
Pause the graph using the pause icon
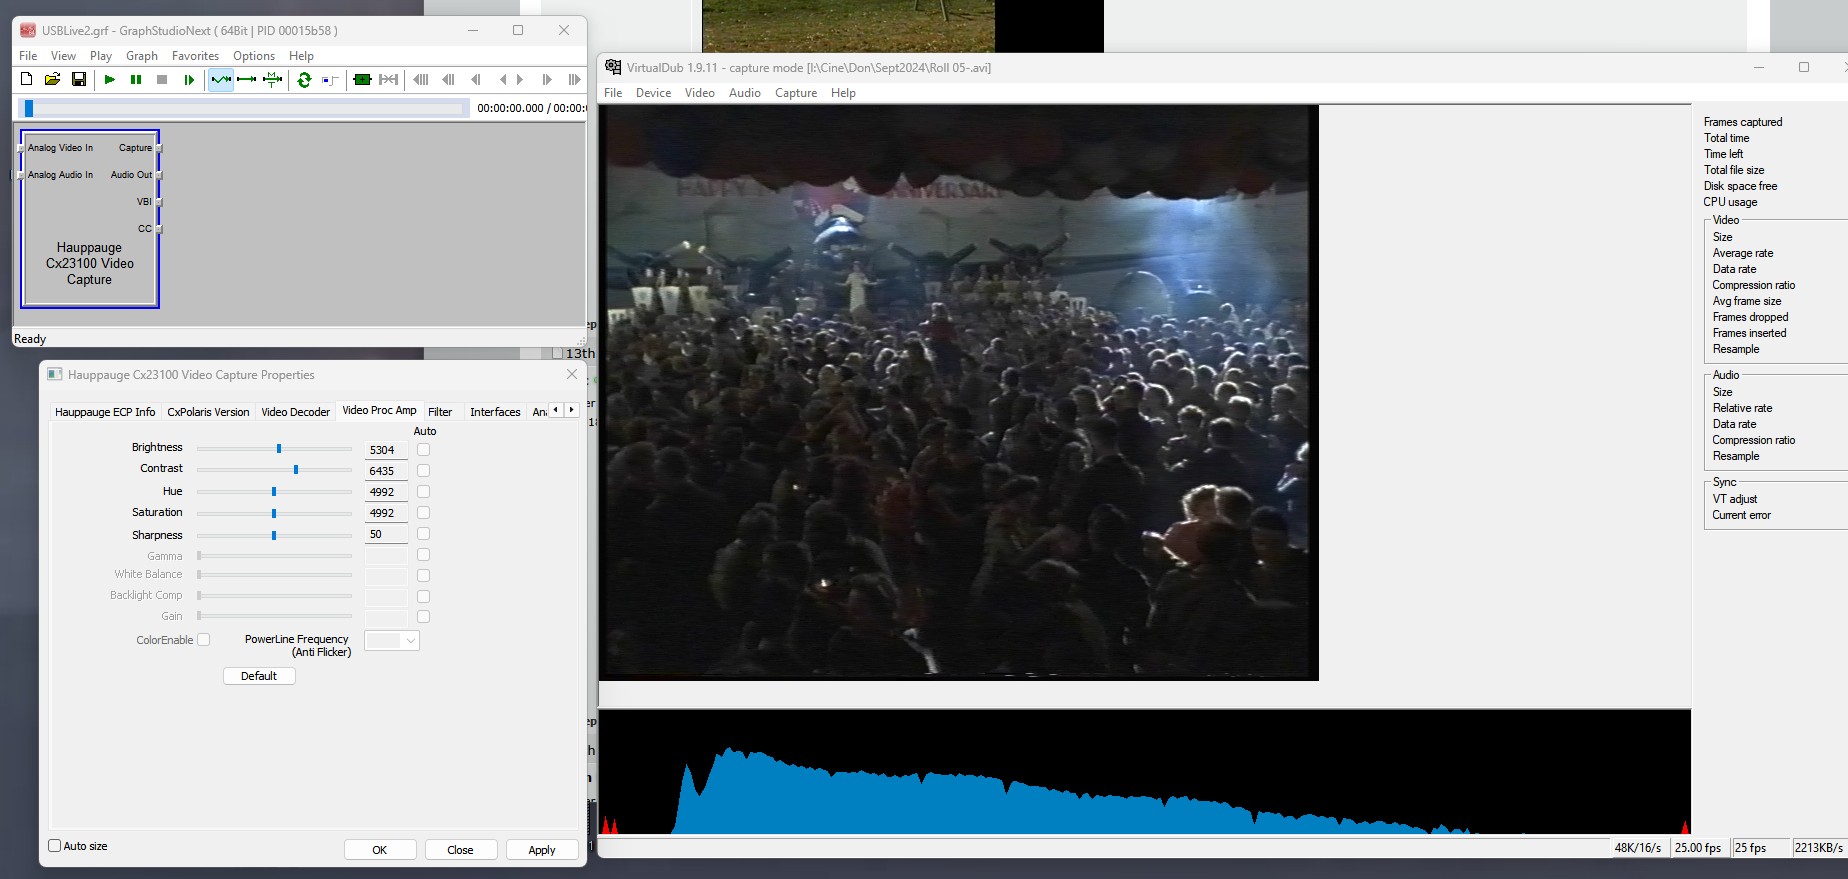tap(136, 79)
